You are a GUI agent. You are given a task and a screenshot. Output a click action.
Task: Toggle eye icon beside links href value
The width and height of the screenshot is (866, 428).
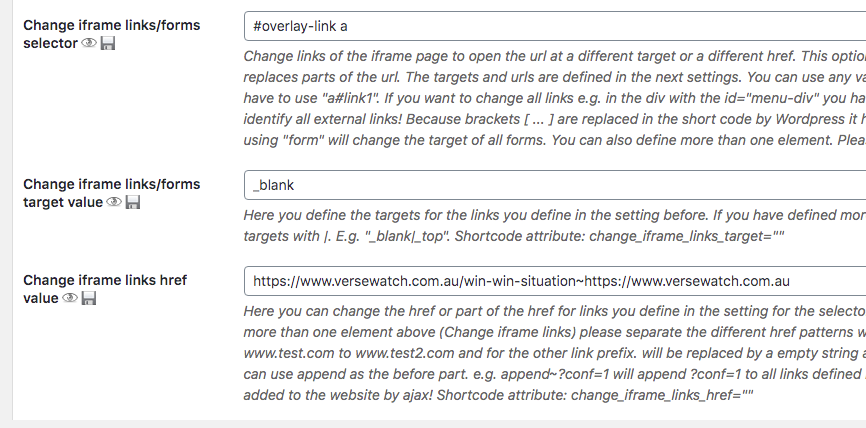coord(70,298)
